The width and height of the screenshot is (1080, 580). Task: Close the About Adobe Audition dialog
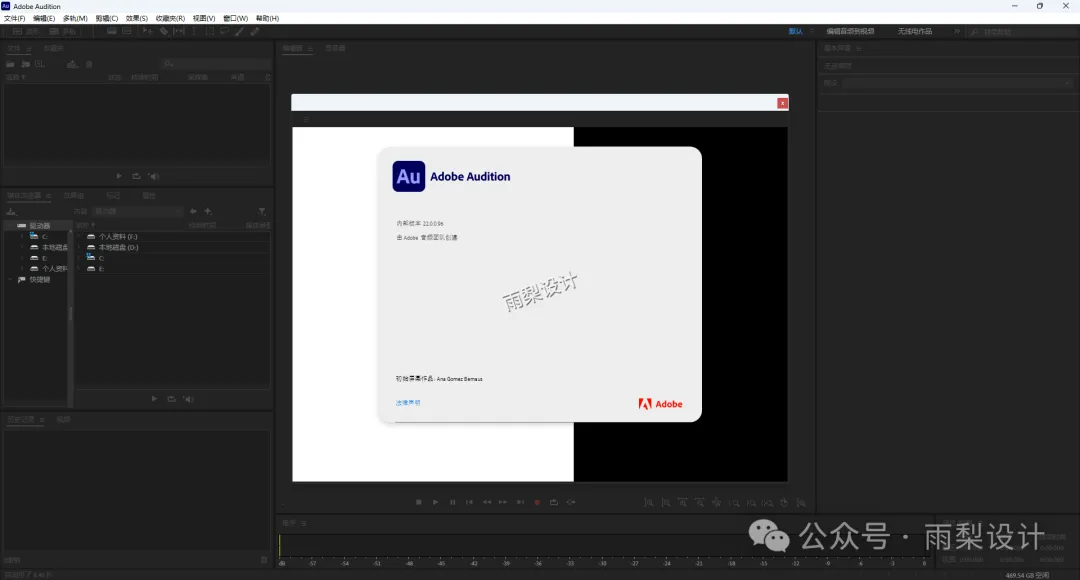782,103
